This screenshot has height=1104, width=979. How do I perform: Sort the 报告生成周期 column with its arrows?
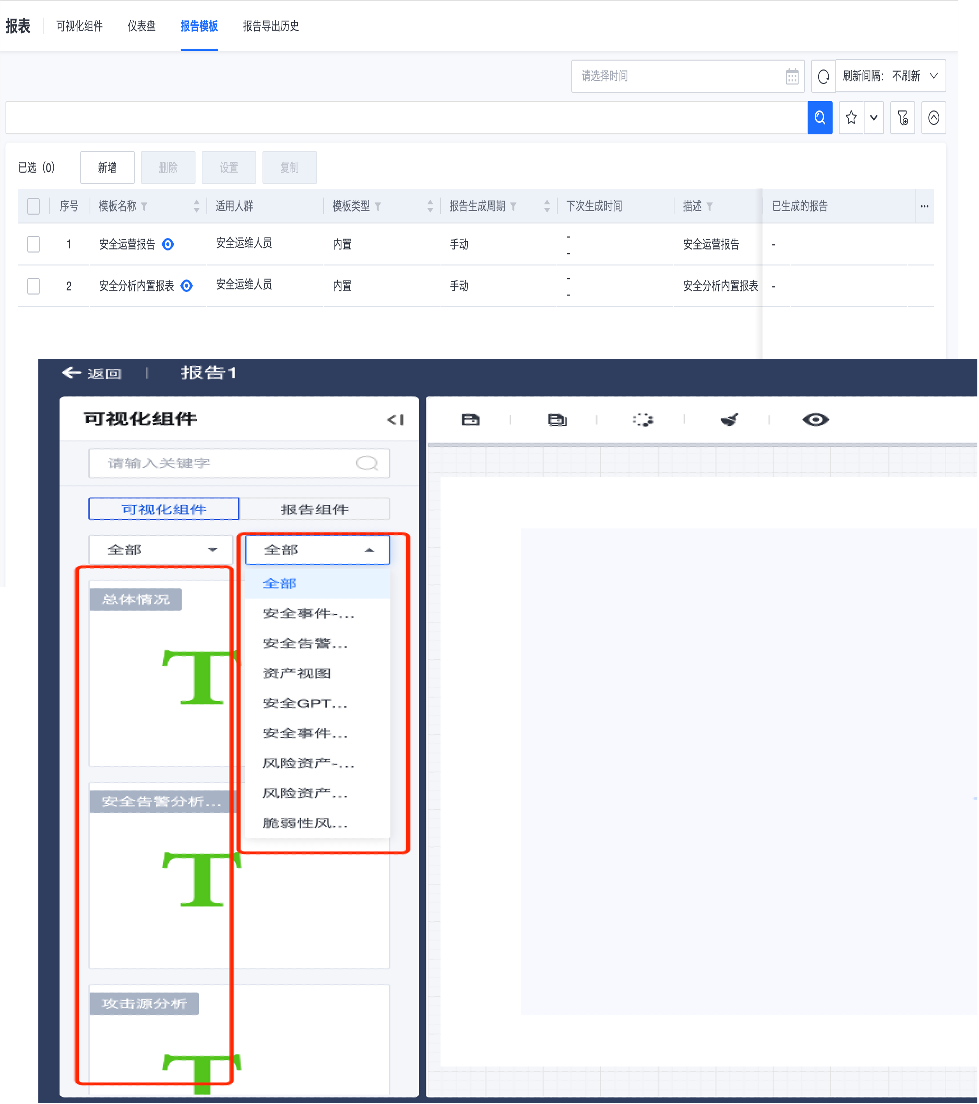547,206
